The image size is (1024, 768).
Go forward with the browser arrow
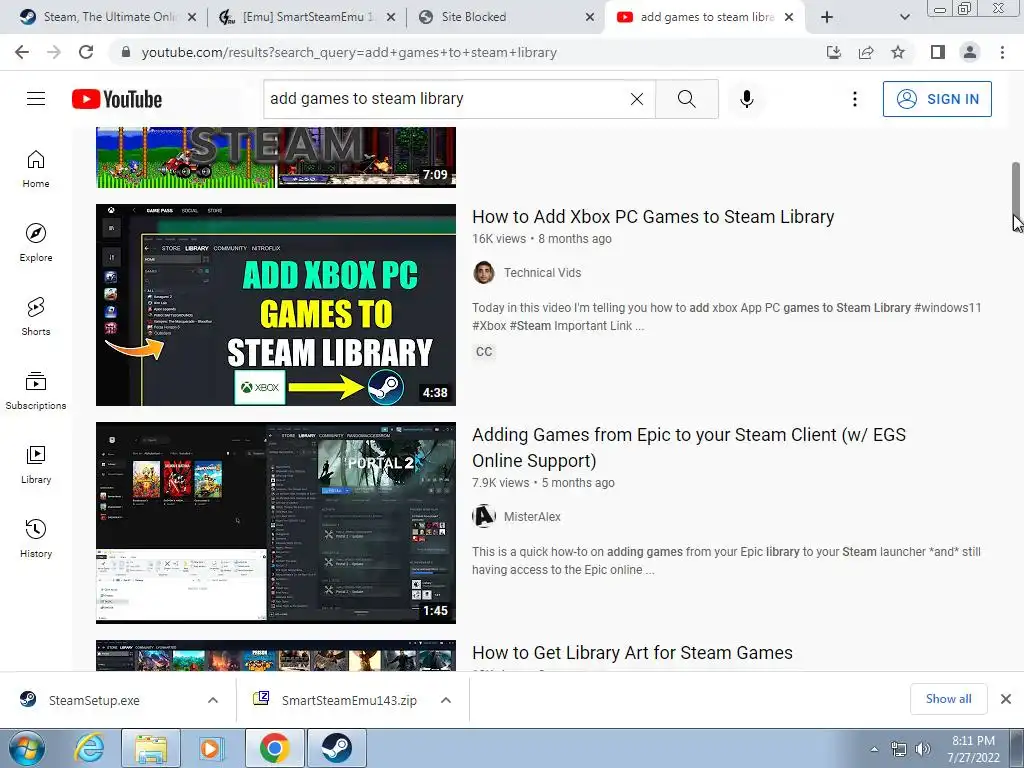pyautogui.click(x=54, y=52)
